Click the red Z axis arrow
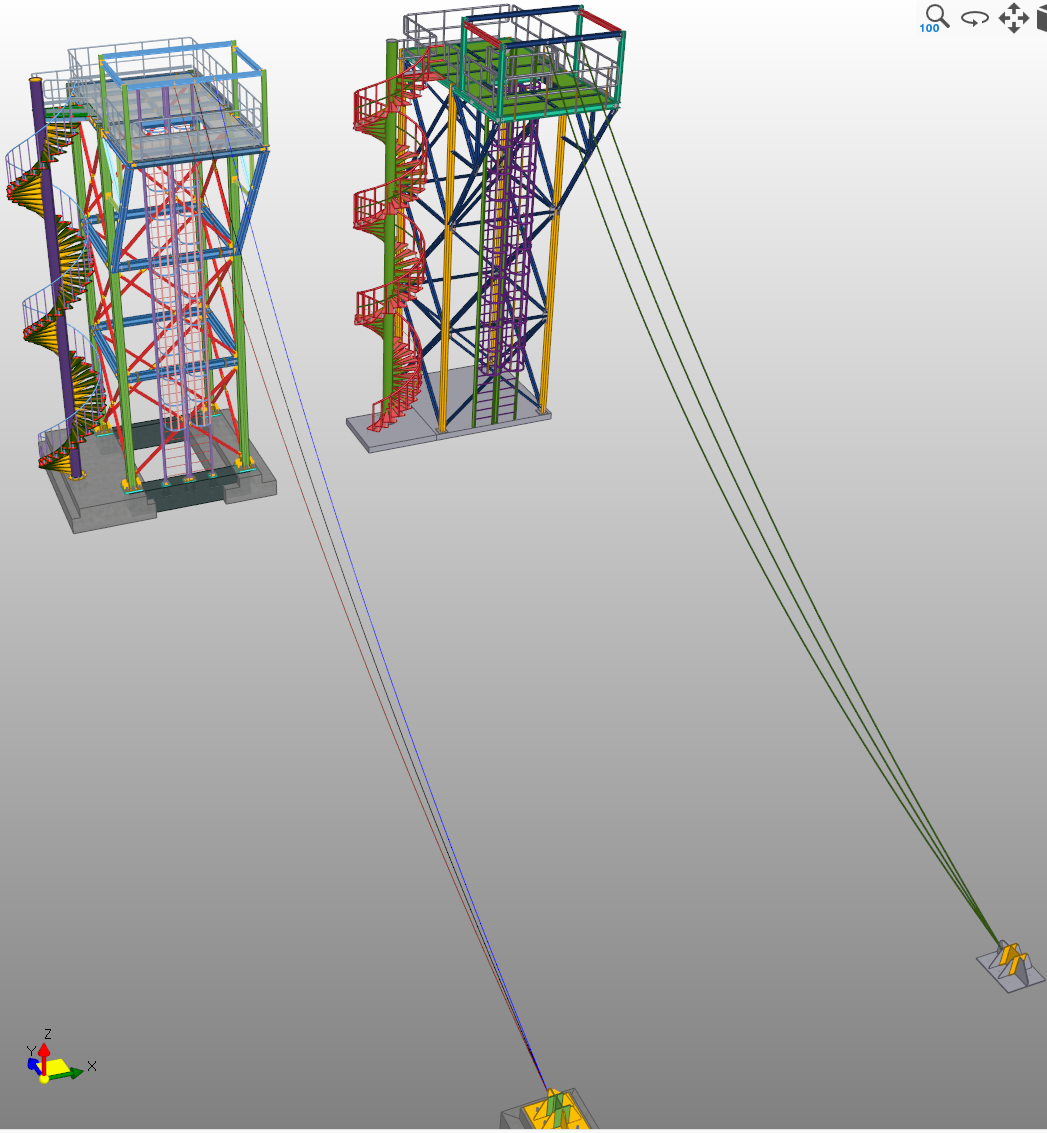 [45, 1050]
